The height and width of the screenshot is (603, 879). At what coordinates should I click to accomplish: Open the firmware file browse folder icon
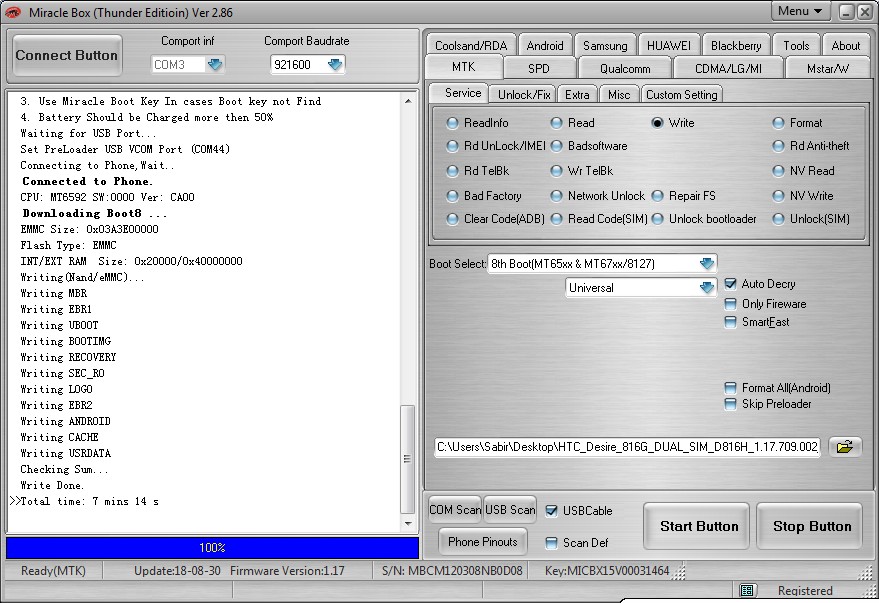tap(845, 447)
